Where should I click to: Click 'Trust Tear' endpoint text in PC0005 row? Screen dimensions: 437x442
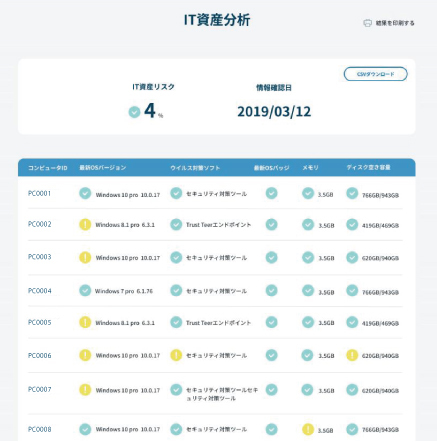[218, 323]
